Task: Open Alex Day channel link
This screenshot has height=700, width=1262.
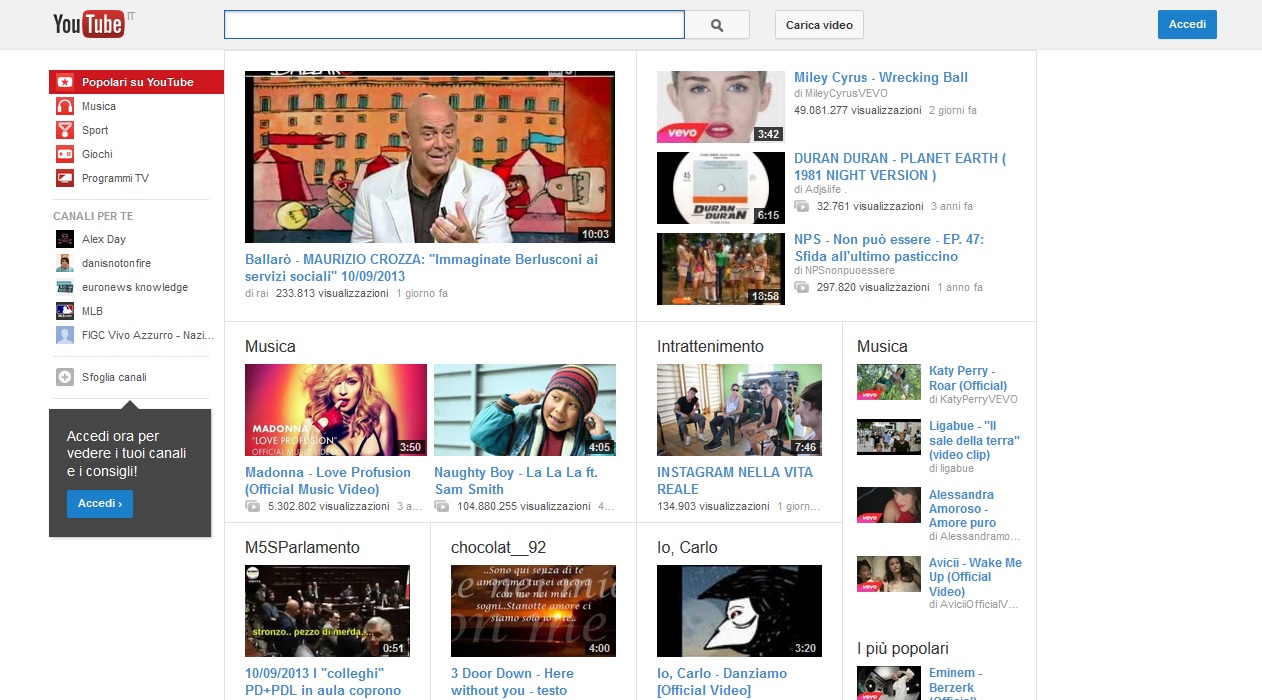Action: pyautogui.click(x=104, y=239)
